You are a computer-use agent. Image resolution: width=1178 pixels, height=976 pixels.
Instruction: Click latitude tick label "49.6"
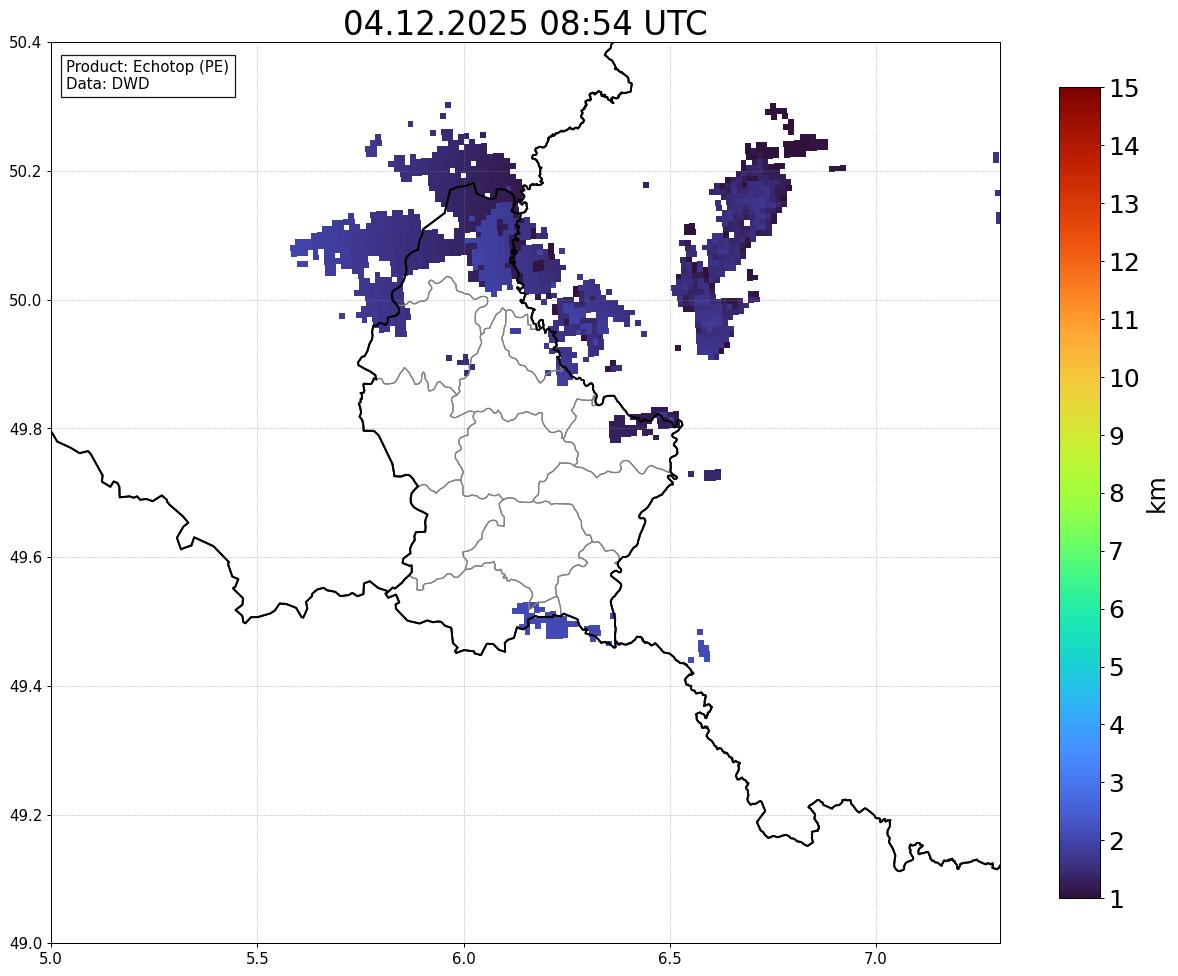click(x=25, y=557)
